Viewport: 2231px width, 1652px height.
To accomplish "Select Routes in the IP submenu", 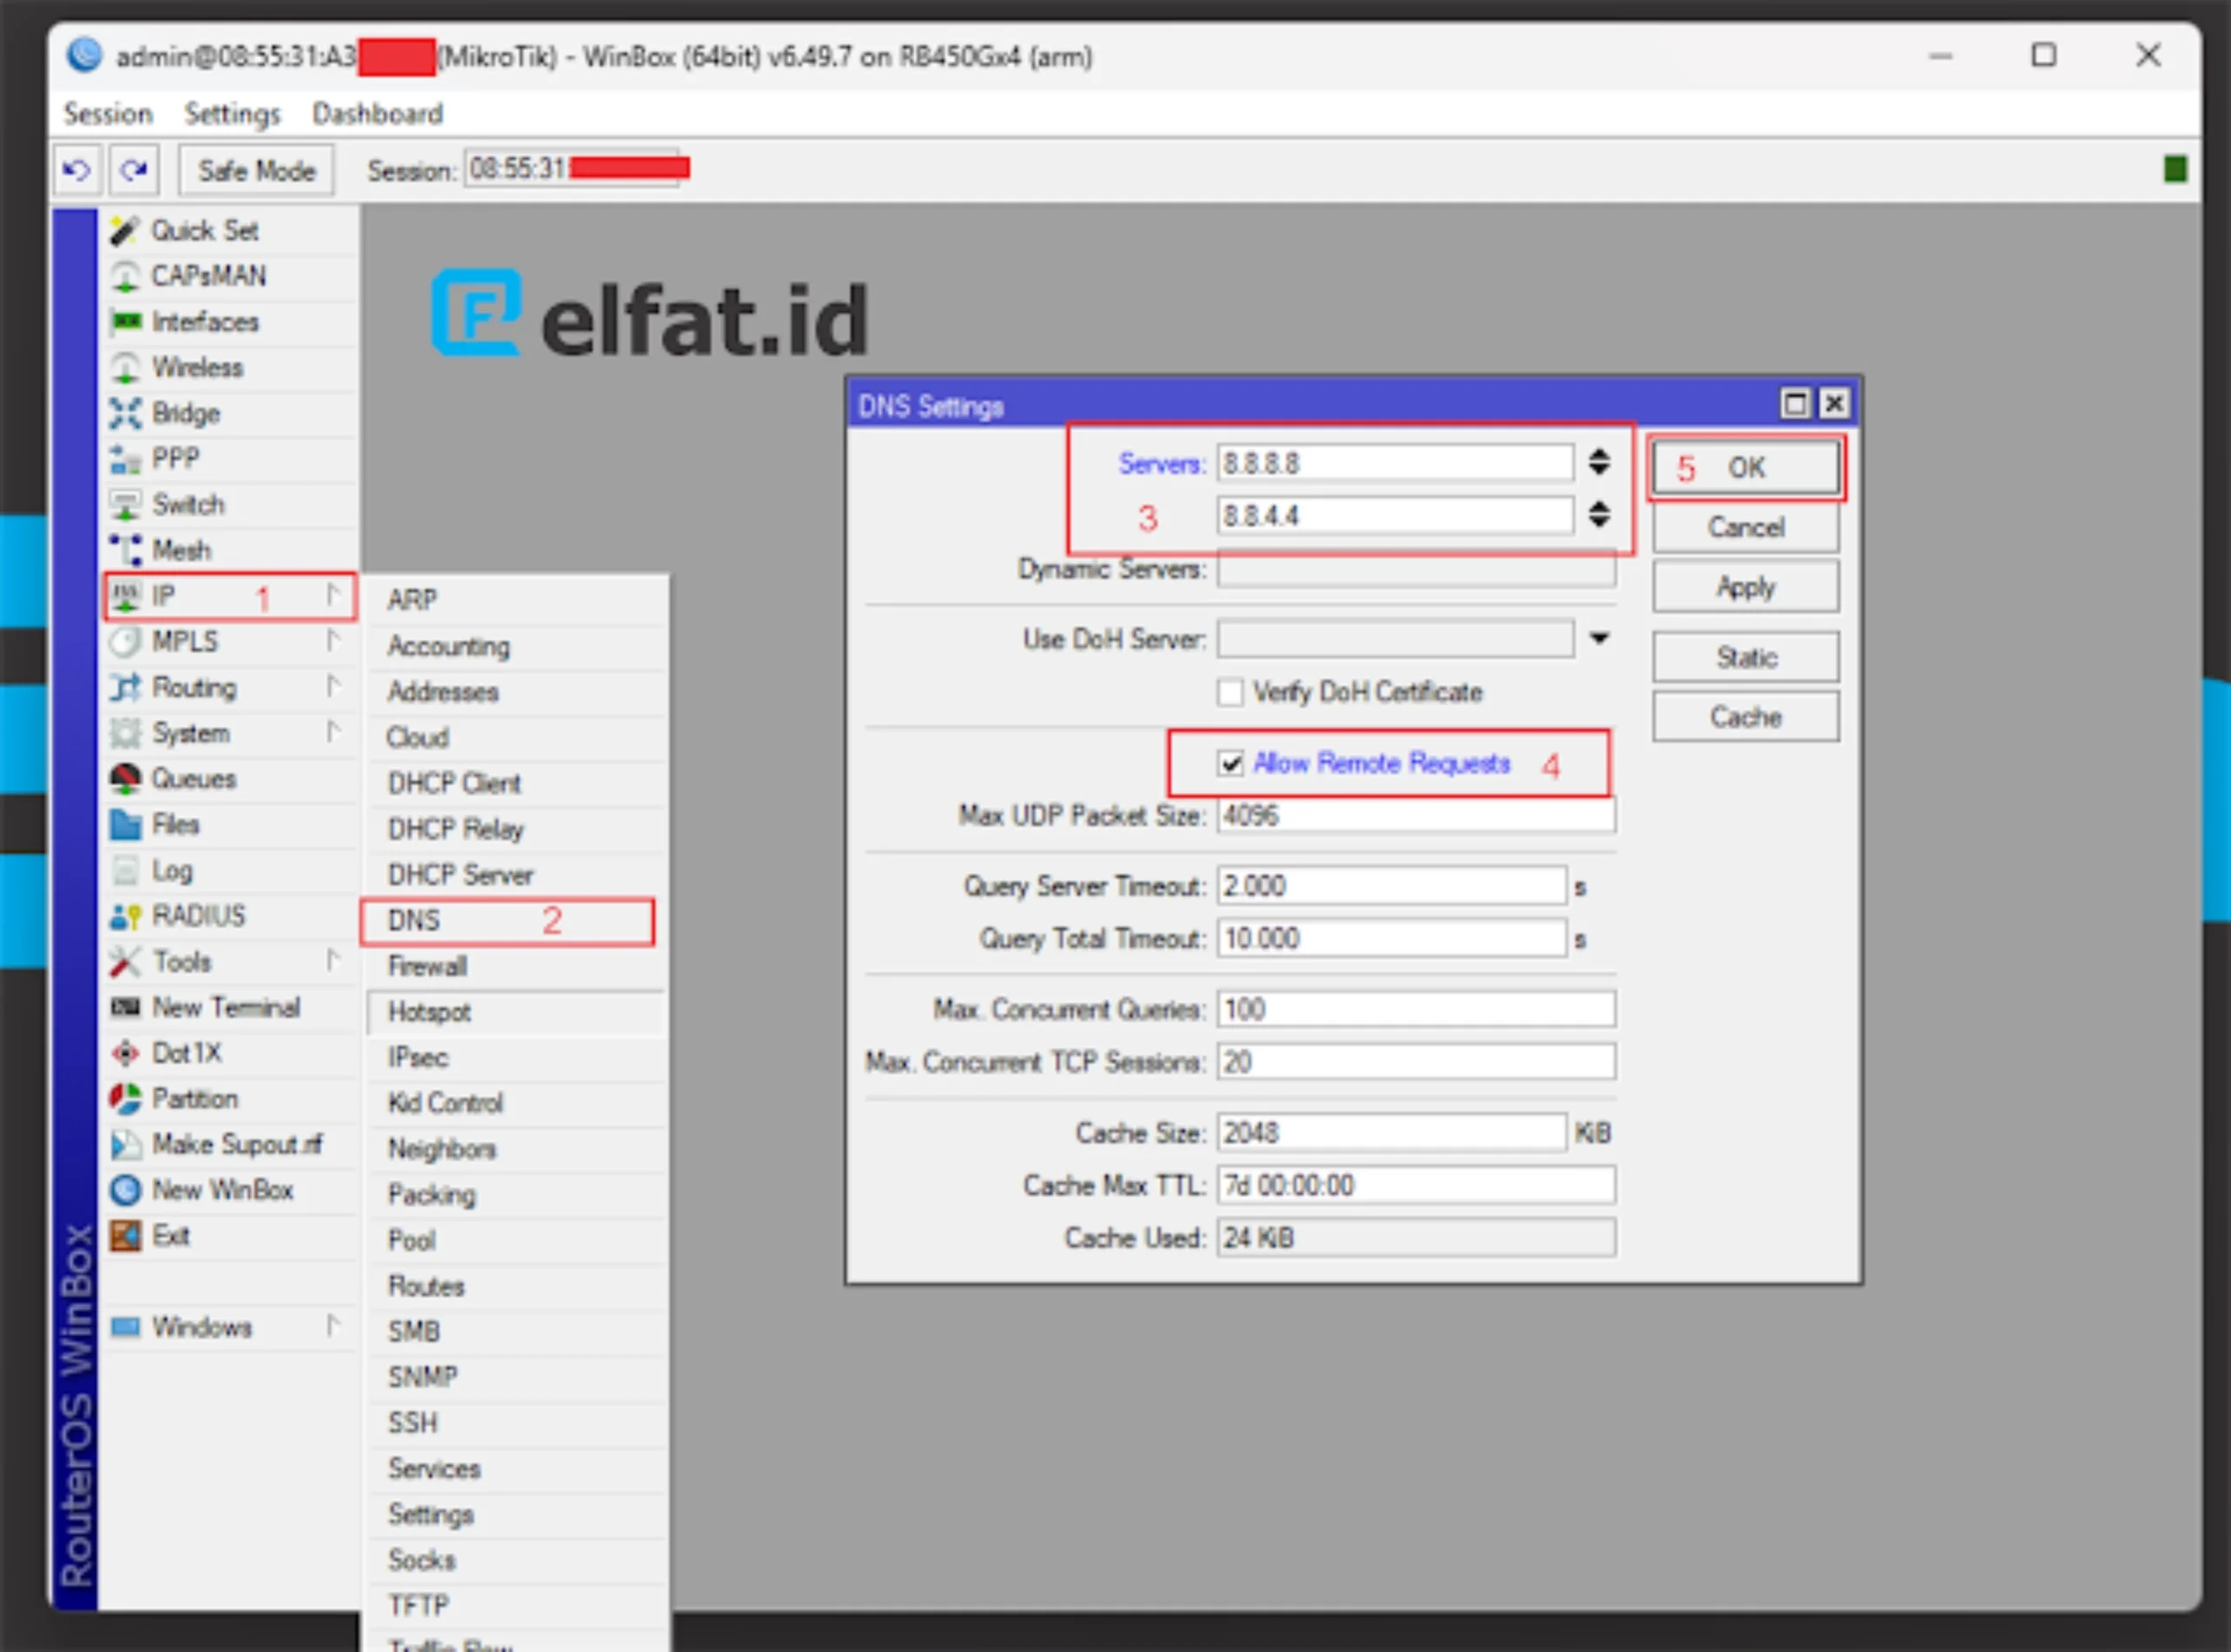I will (x=515, y=1286).
